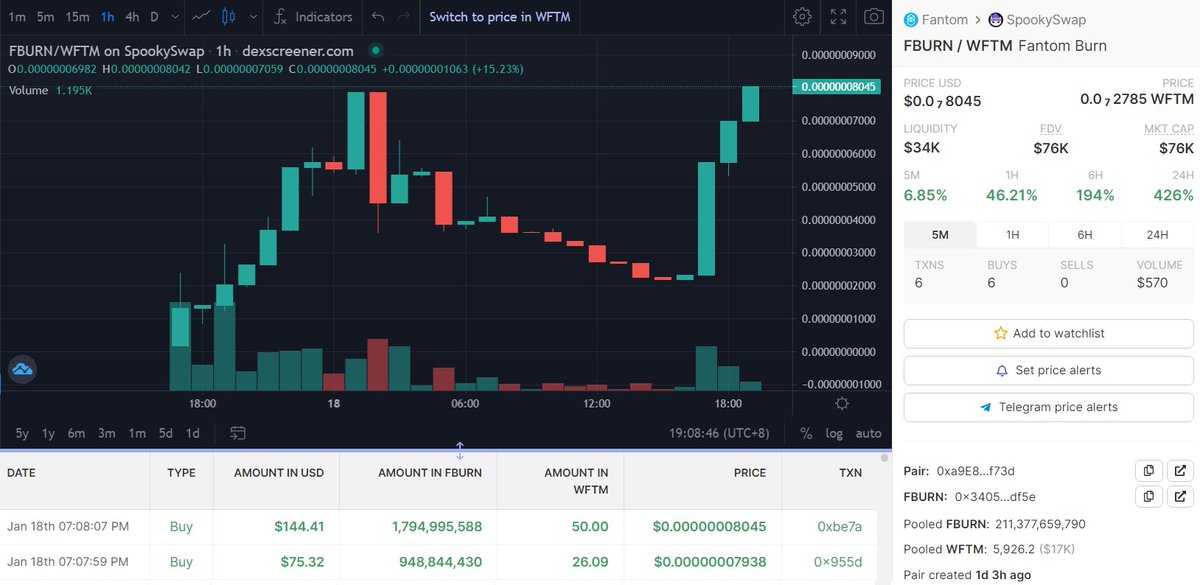Screen dimensions: 1200x585
Task: Choose the 1m date range at bottom
Action: [137, 433]
